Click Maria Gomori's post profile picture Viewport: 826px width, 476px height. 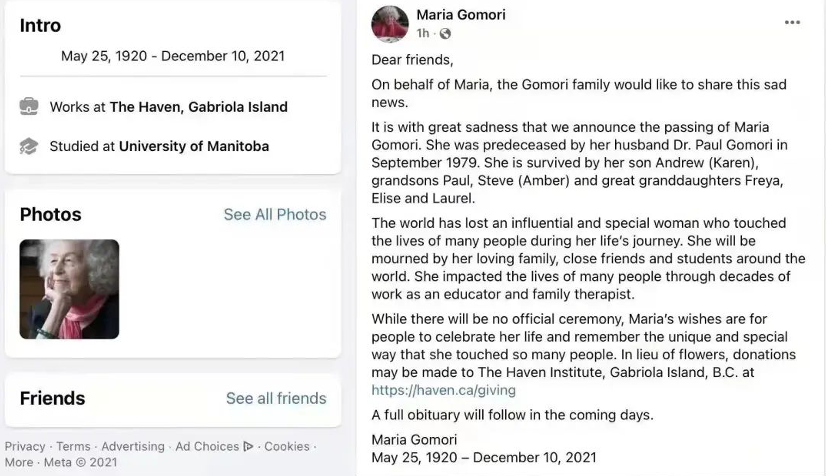pos(390,24)
